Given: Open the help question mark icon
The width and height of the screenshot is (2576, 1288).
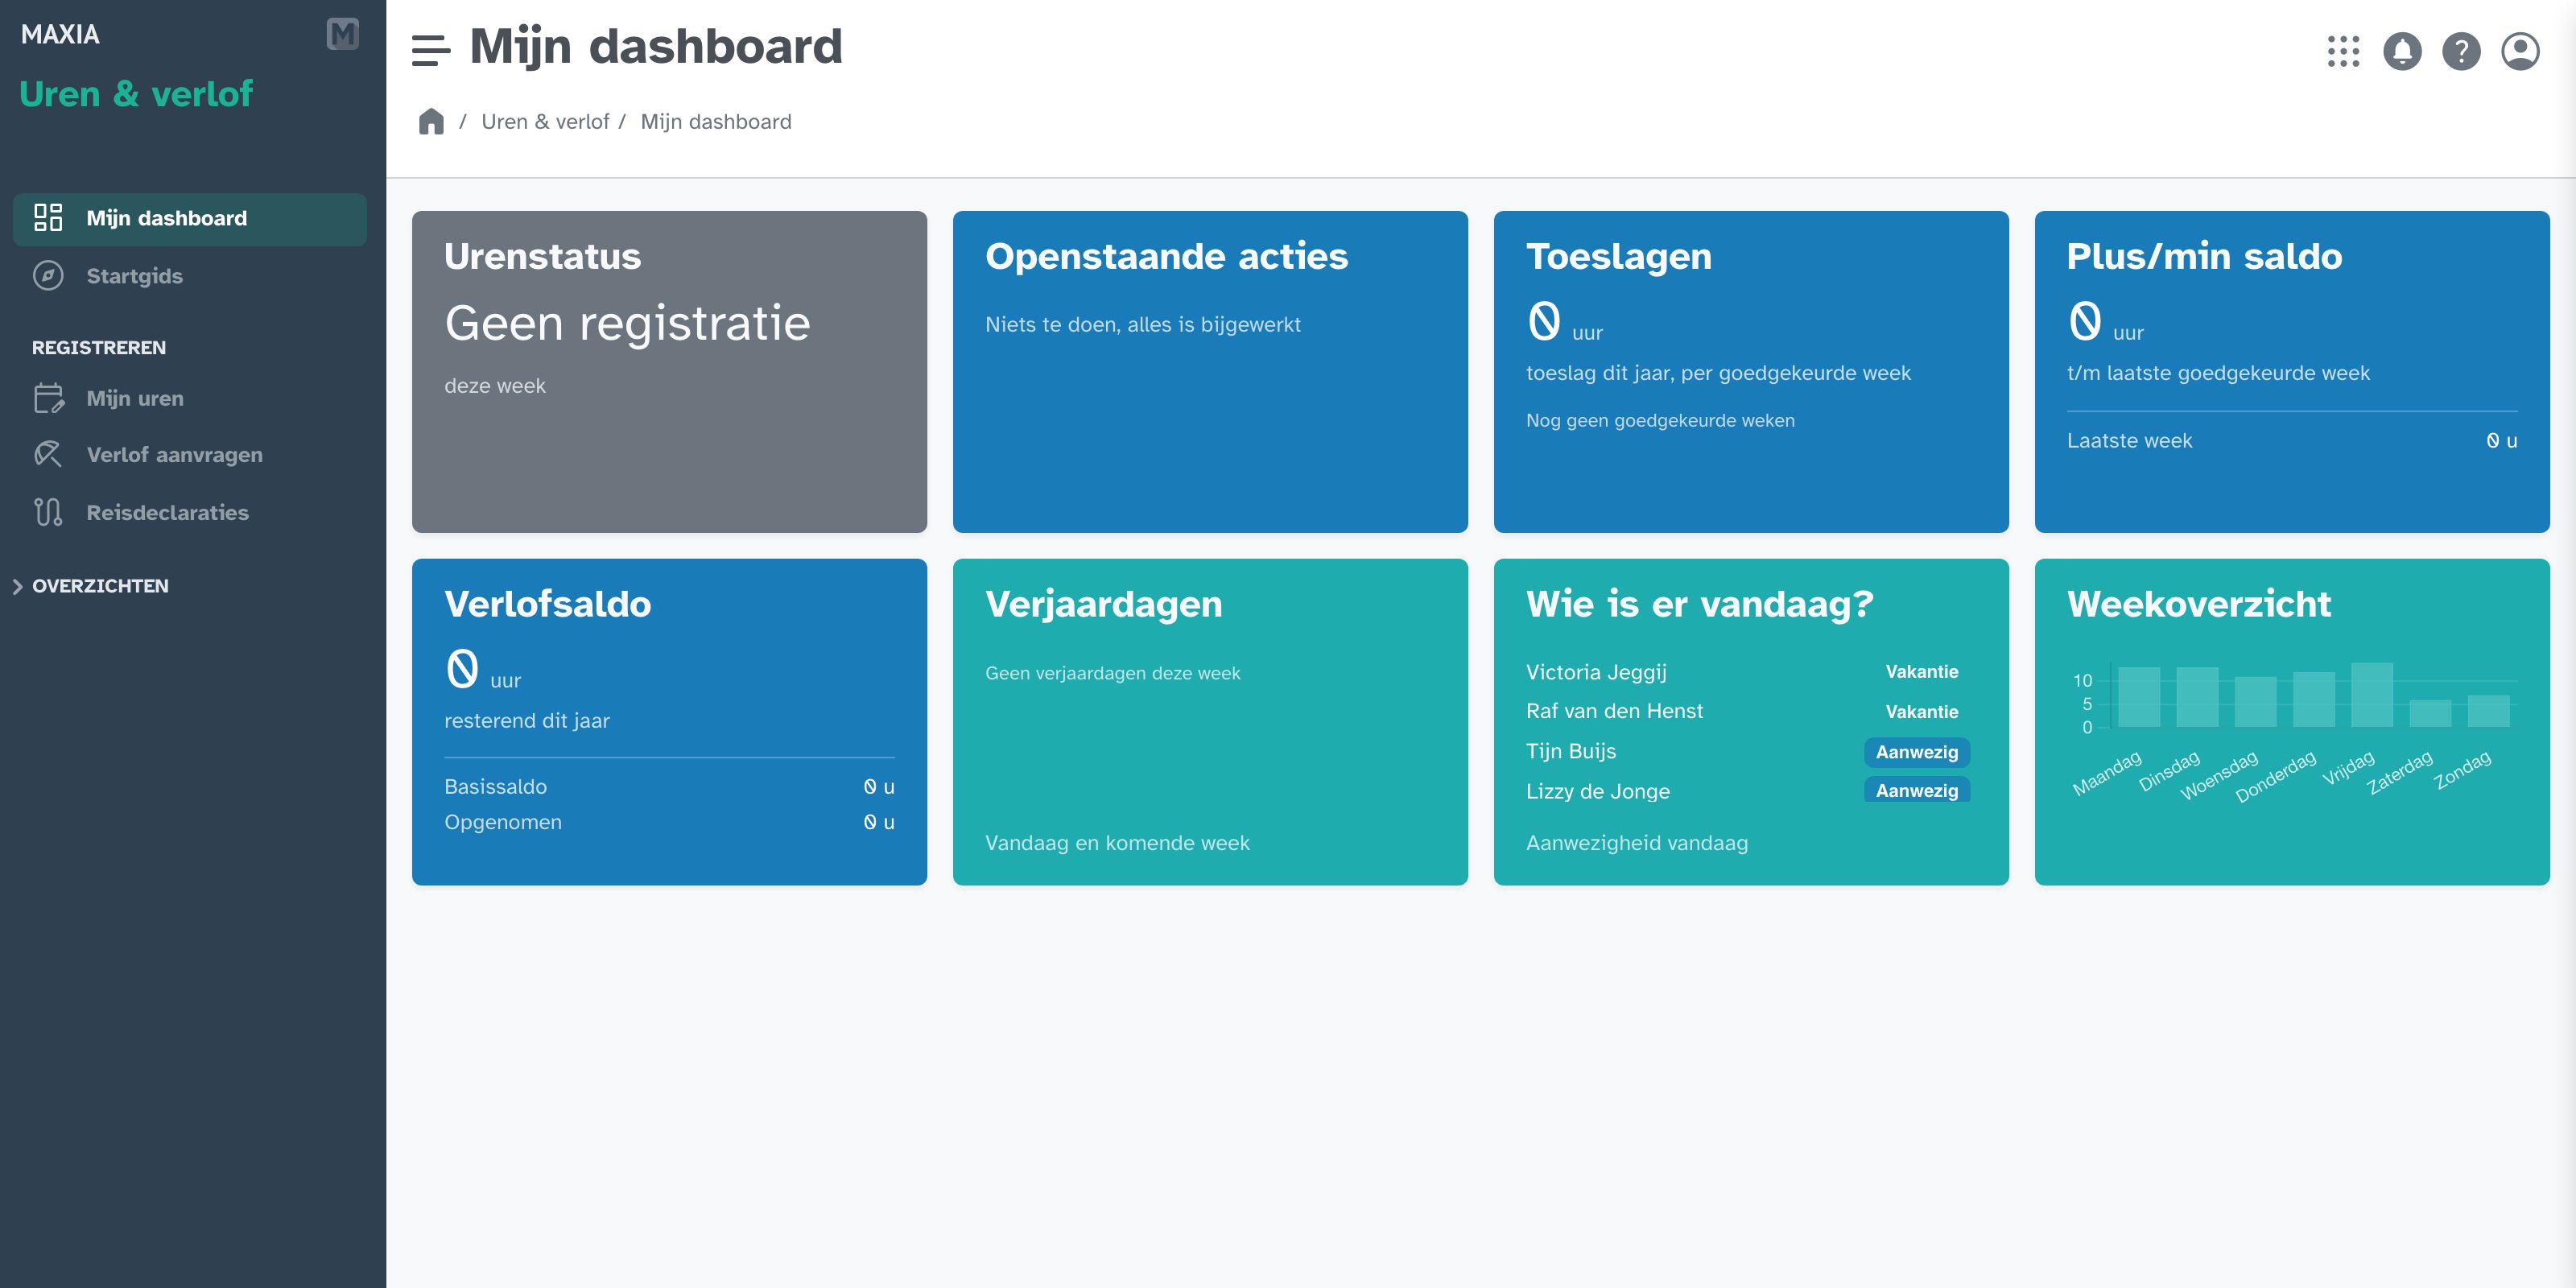Looking at the screenshot, I should coord(2461,51).
